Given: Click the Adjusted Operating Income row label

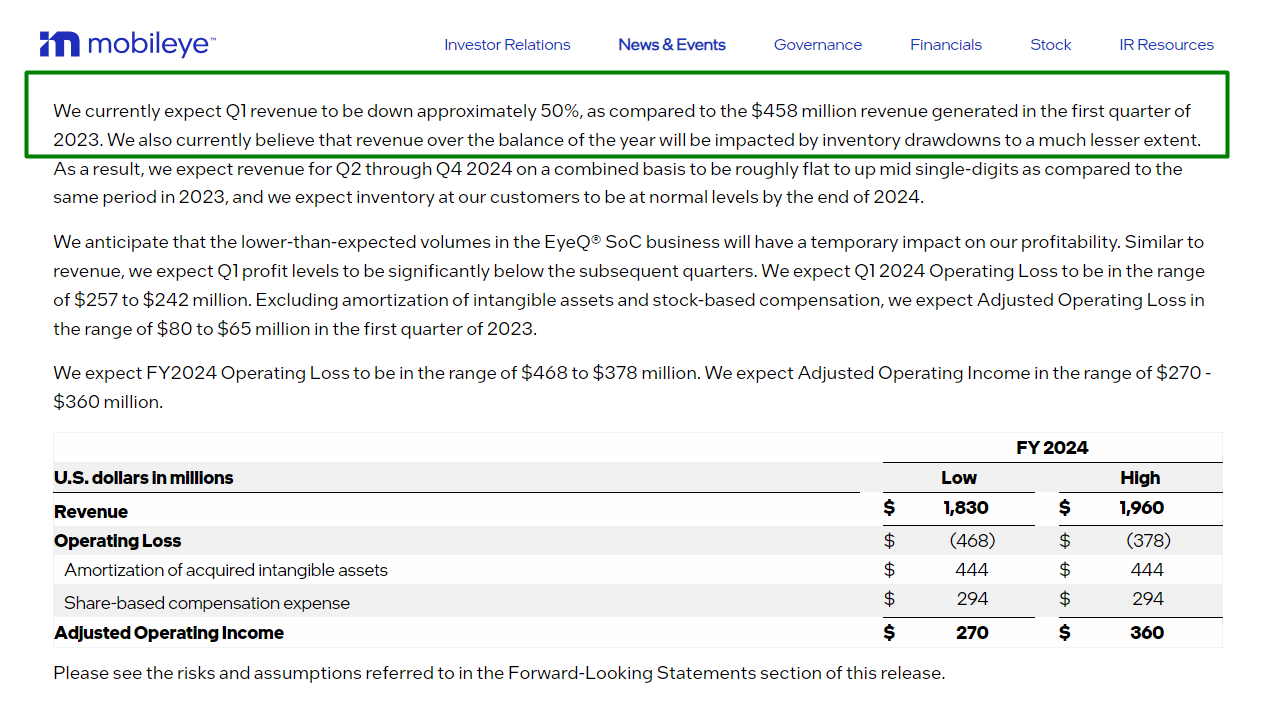Looking at the screenshot, I should pyautogui.click(x=169, y=633).
